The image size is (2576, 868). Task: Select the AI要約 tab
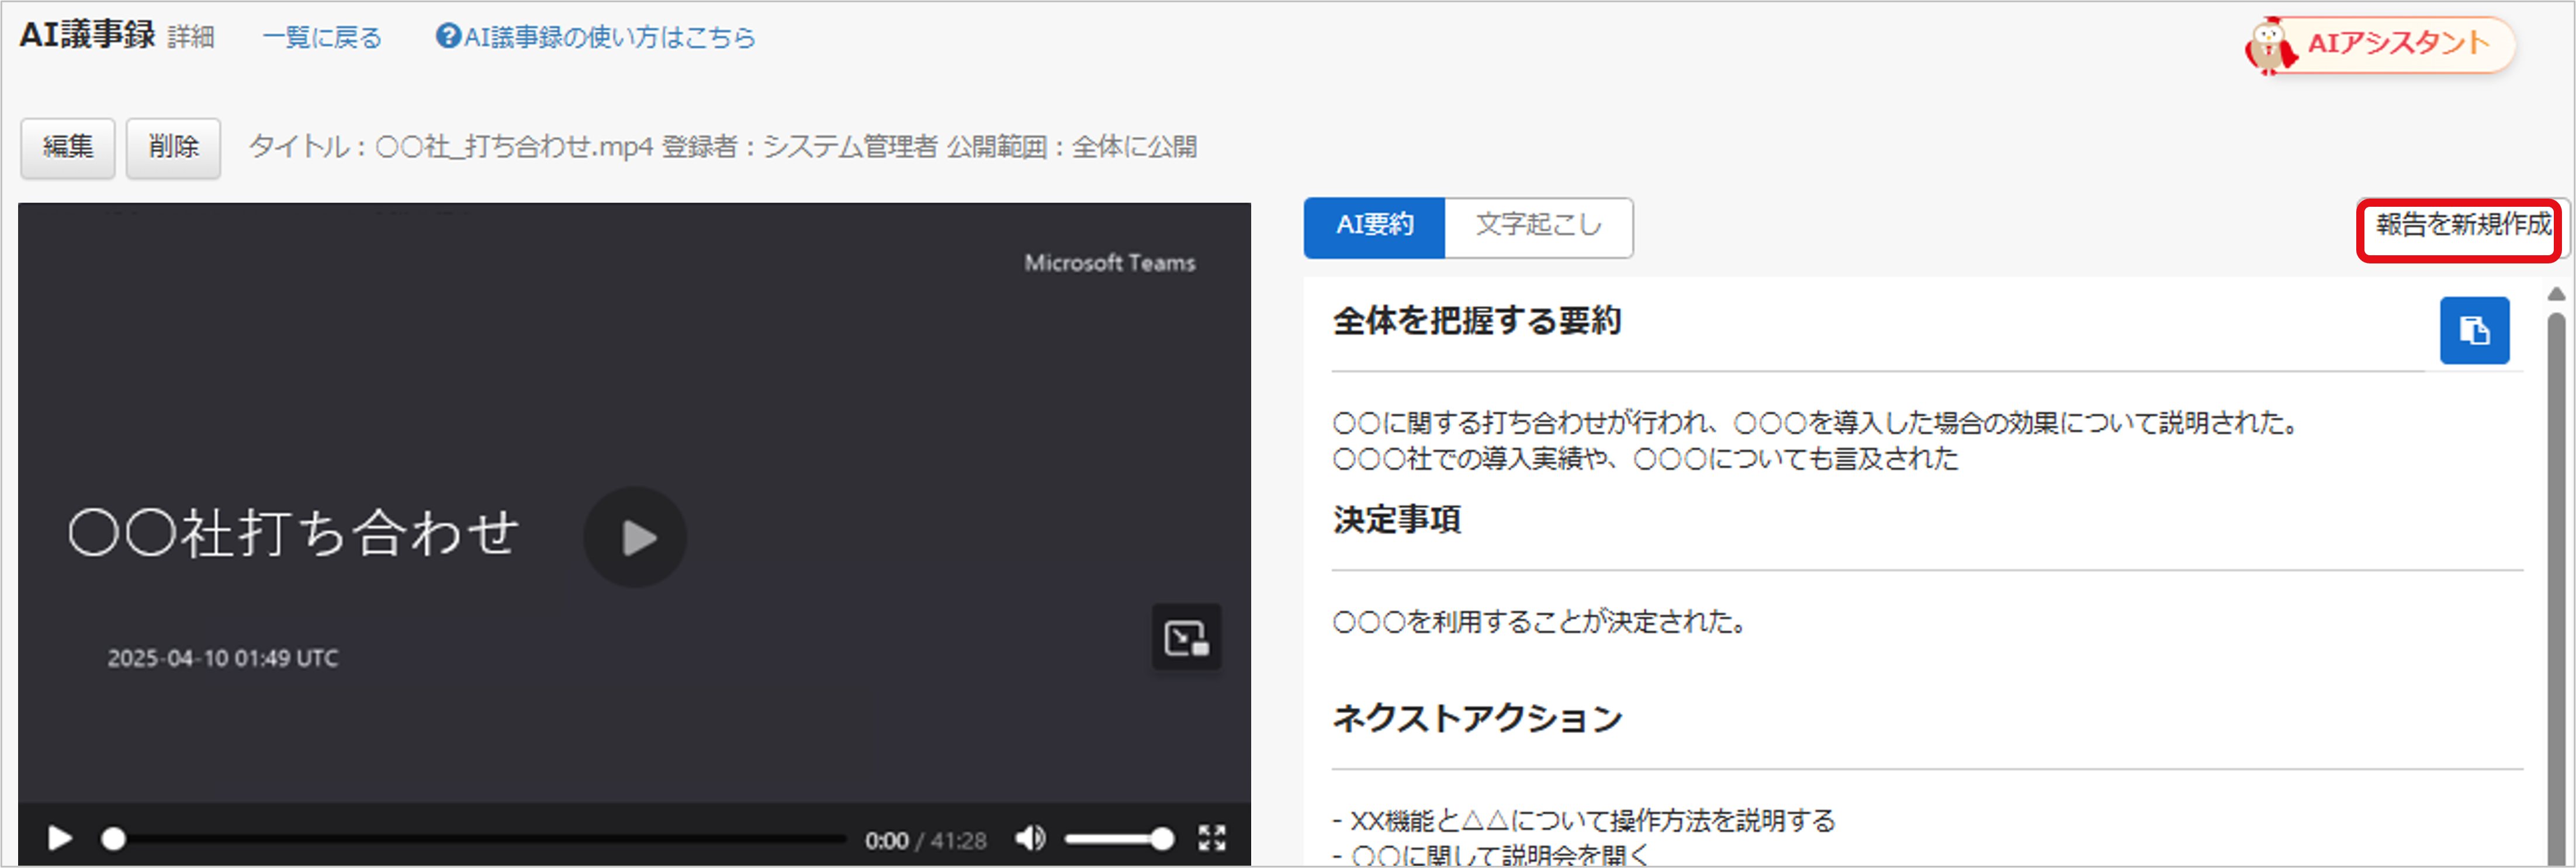point(1374,226)
